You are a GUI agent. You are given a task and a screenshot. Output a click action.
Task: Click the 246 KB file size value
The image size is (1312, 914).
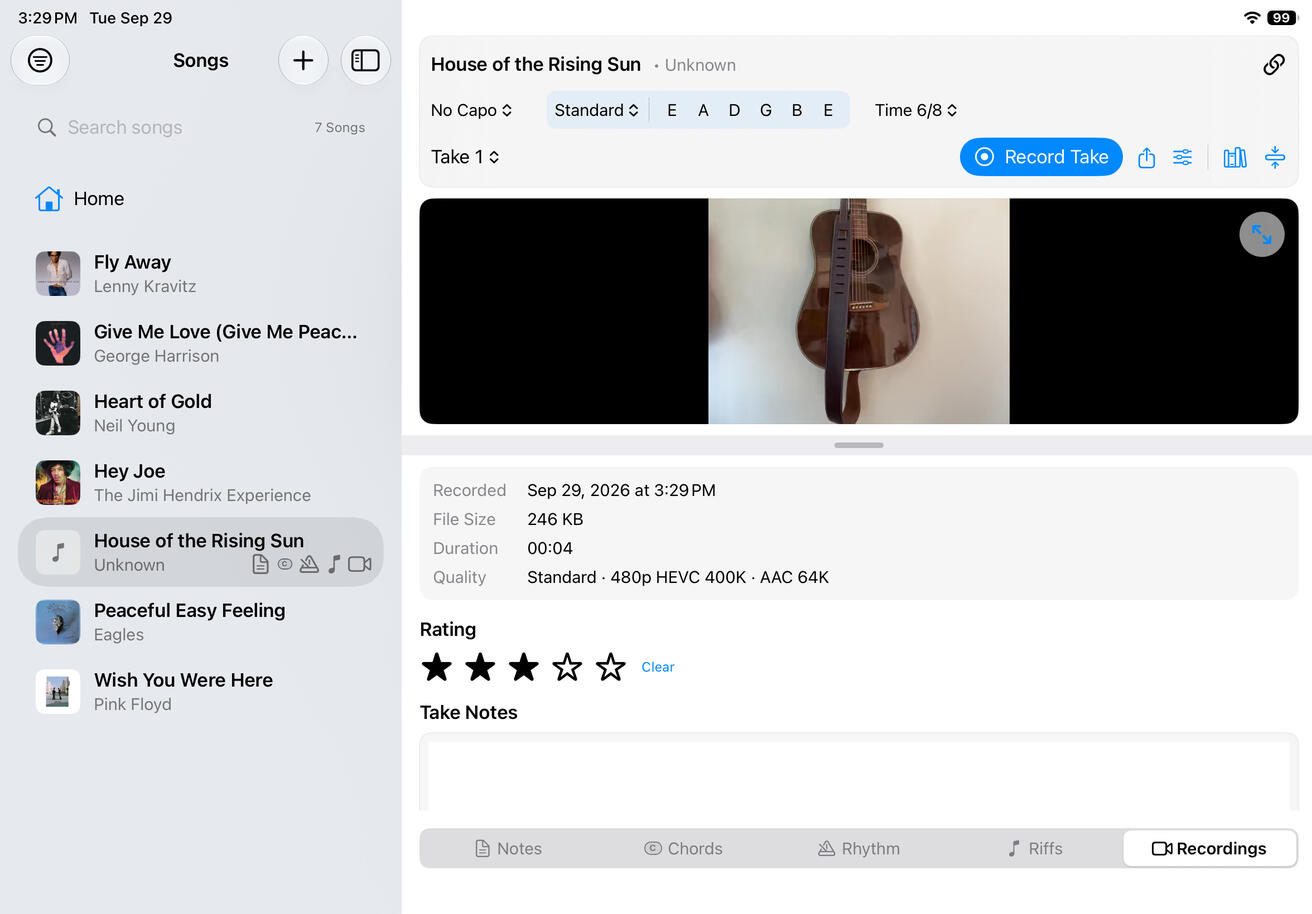555,519
